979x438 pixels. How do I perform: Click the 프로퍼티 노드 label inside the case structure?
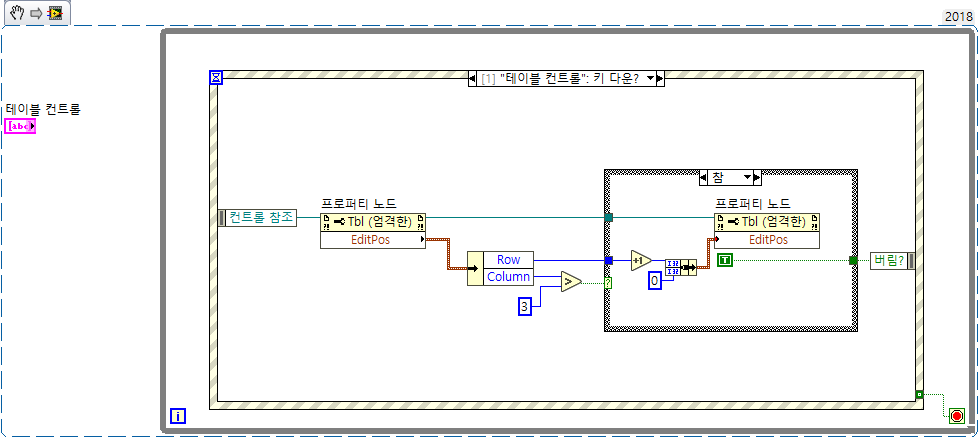752,203
